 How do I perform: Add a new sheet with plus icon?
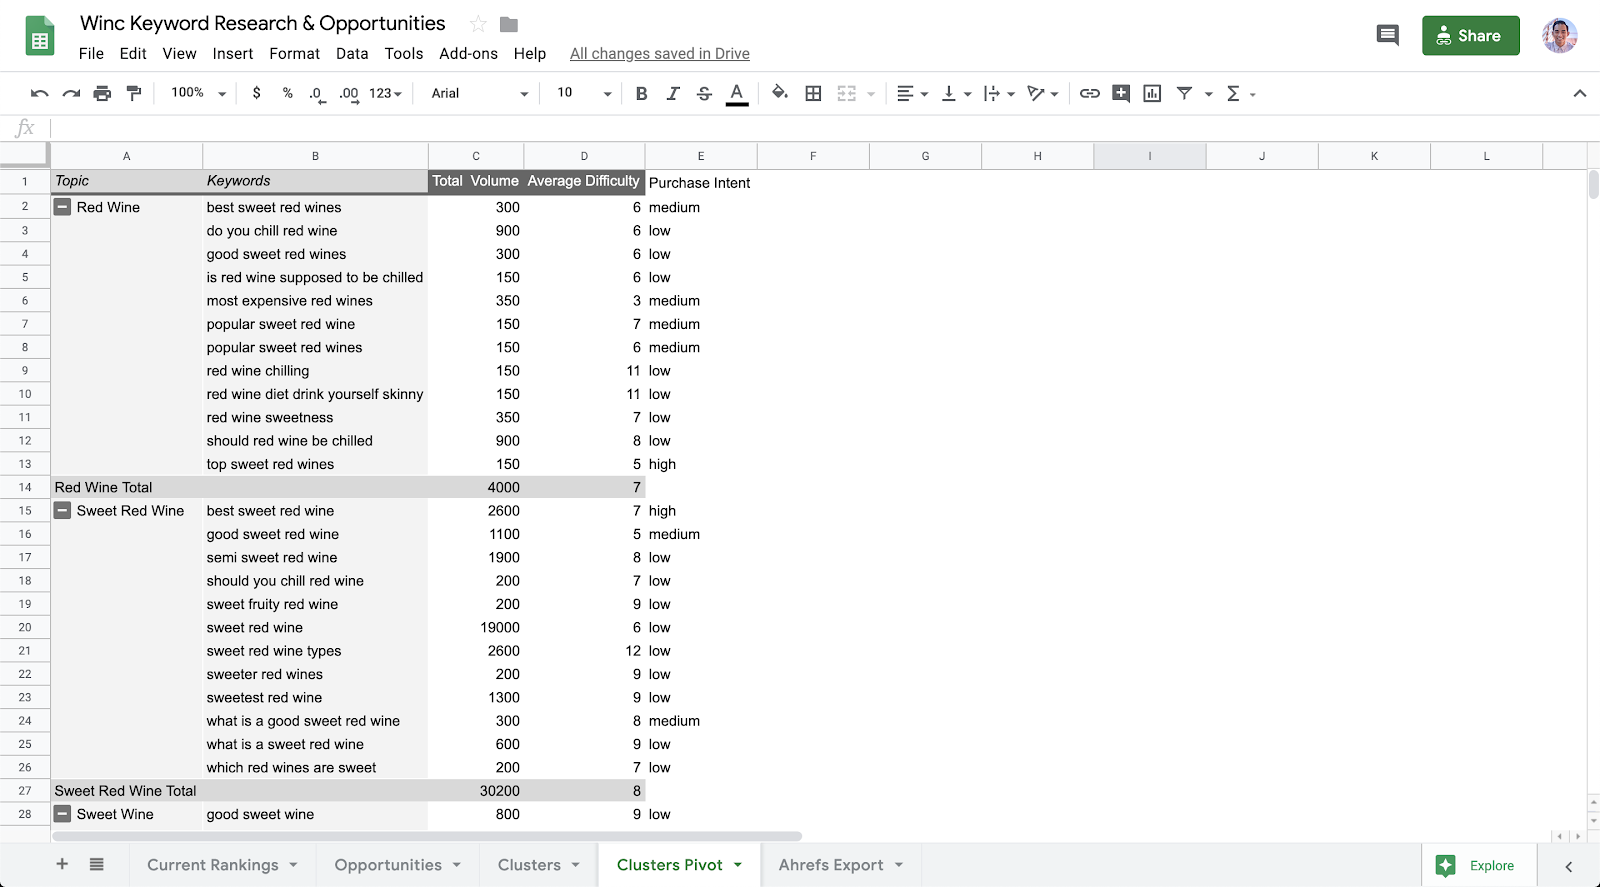point(62,864)
